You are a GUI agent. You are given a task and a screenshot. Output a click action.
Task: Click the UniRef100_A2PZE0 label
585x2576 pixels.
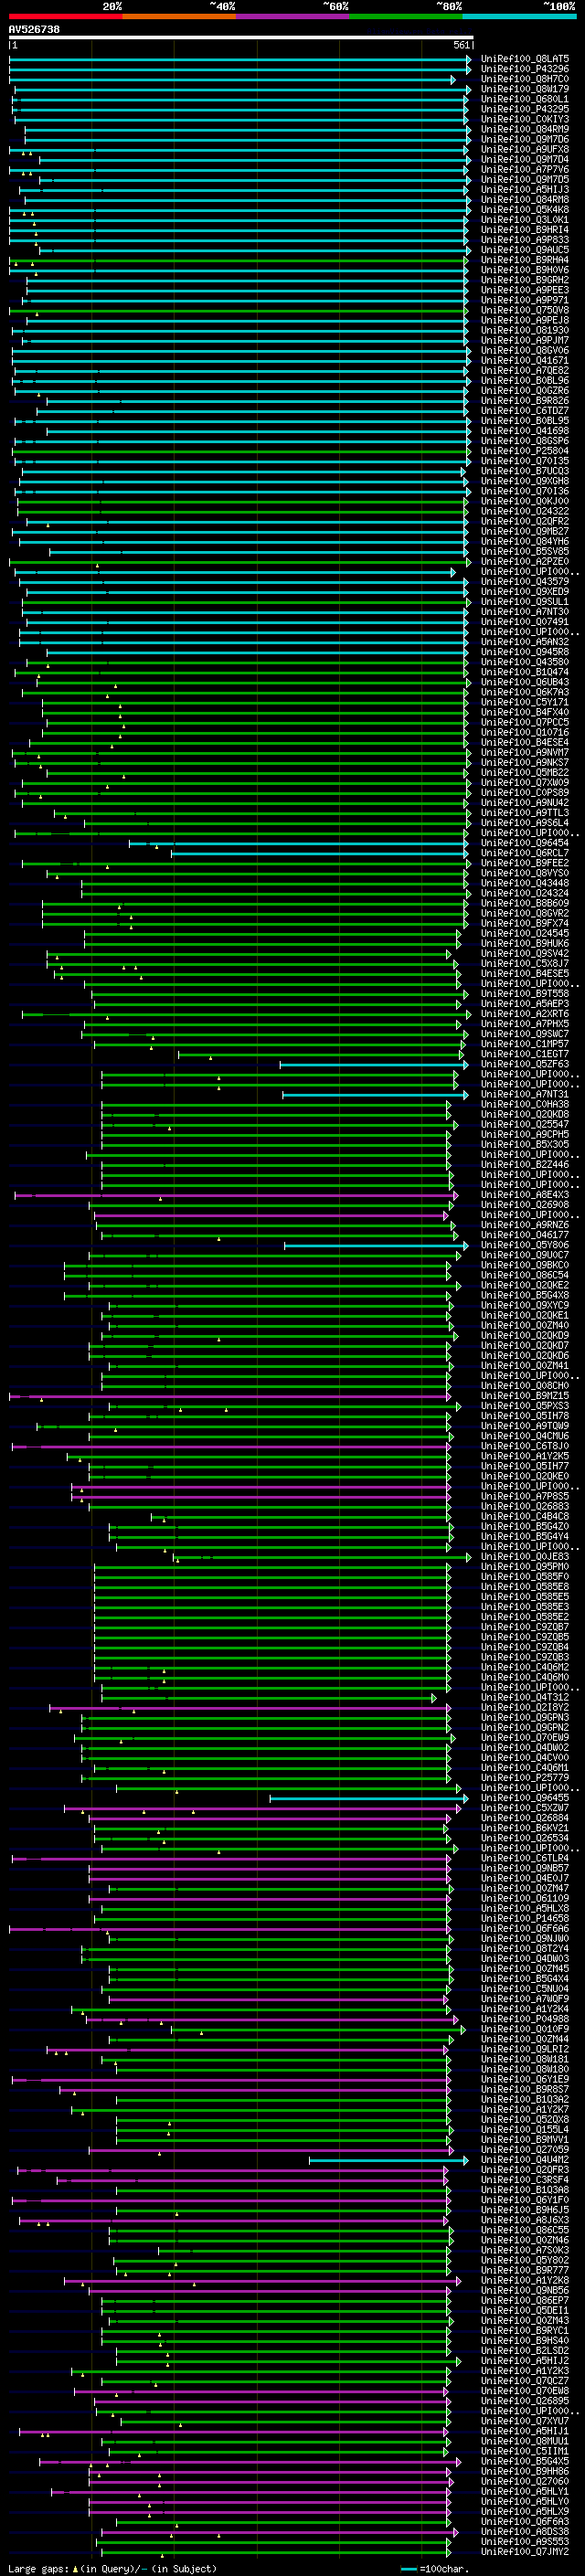525,562
